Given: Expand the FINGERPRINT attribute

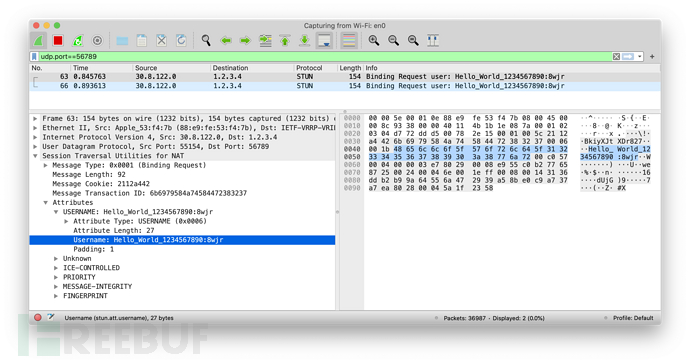Looking at the screenshot, I should [56, 296].
